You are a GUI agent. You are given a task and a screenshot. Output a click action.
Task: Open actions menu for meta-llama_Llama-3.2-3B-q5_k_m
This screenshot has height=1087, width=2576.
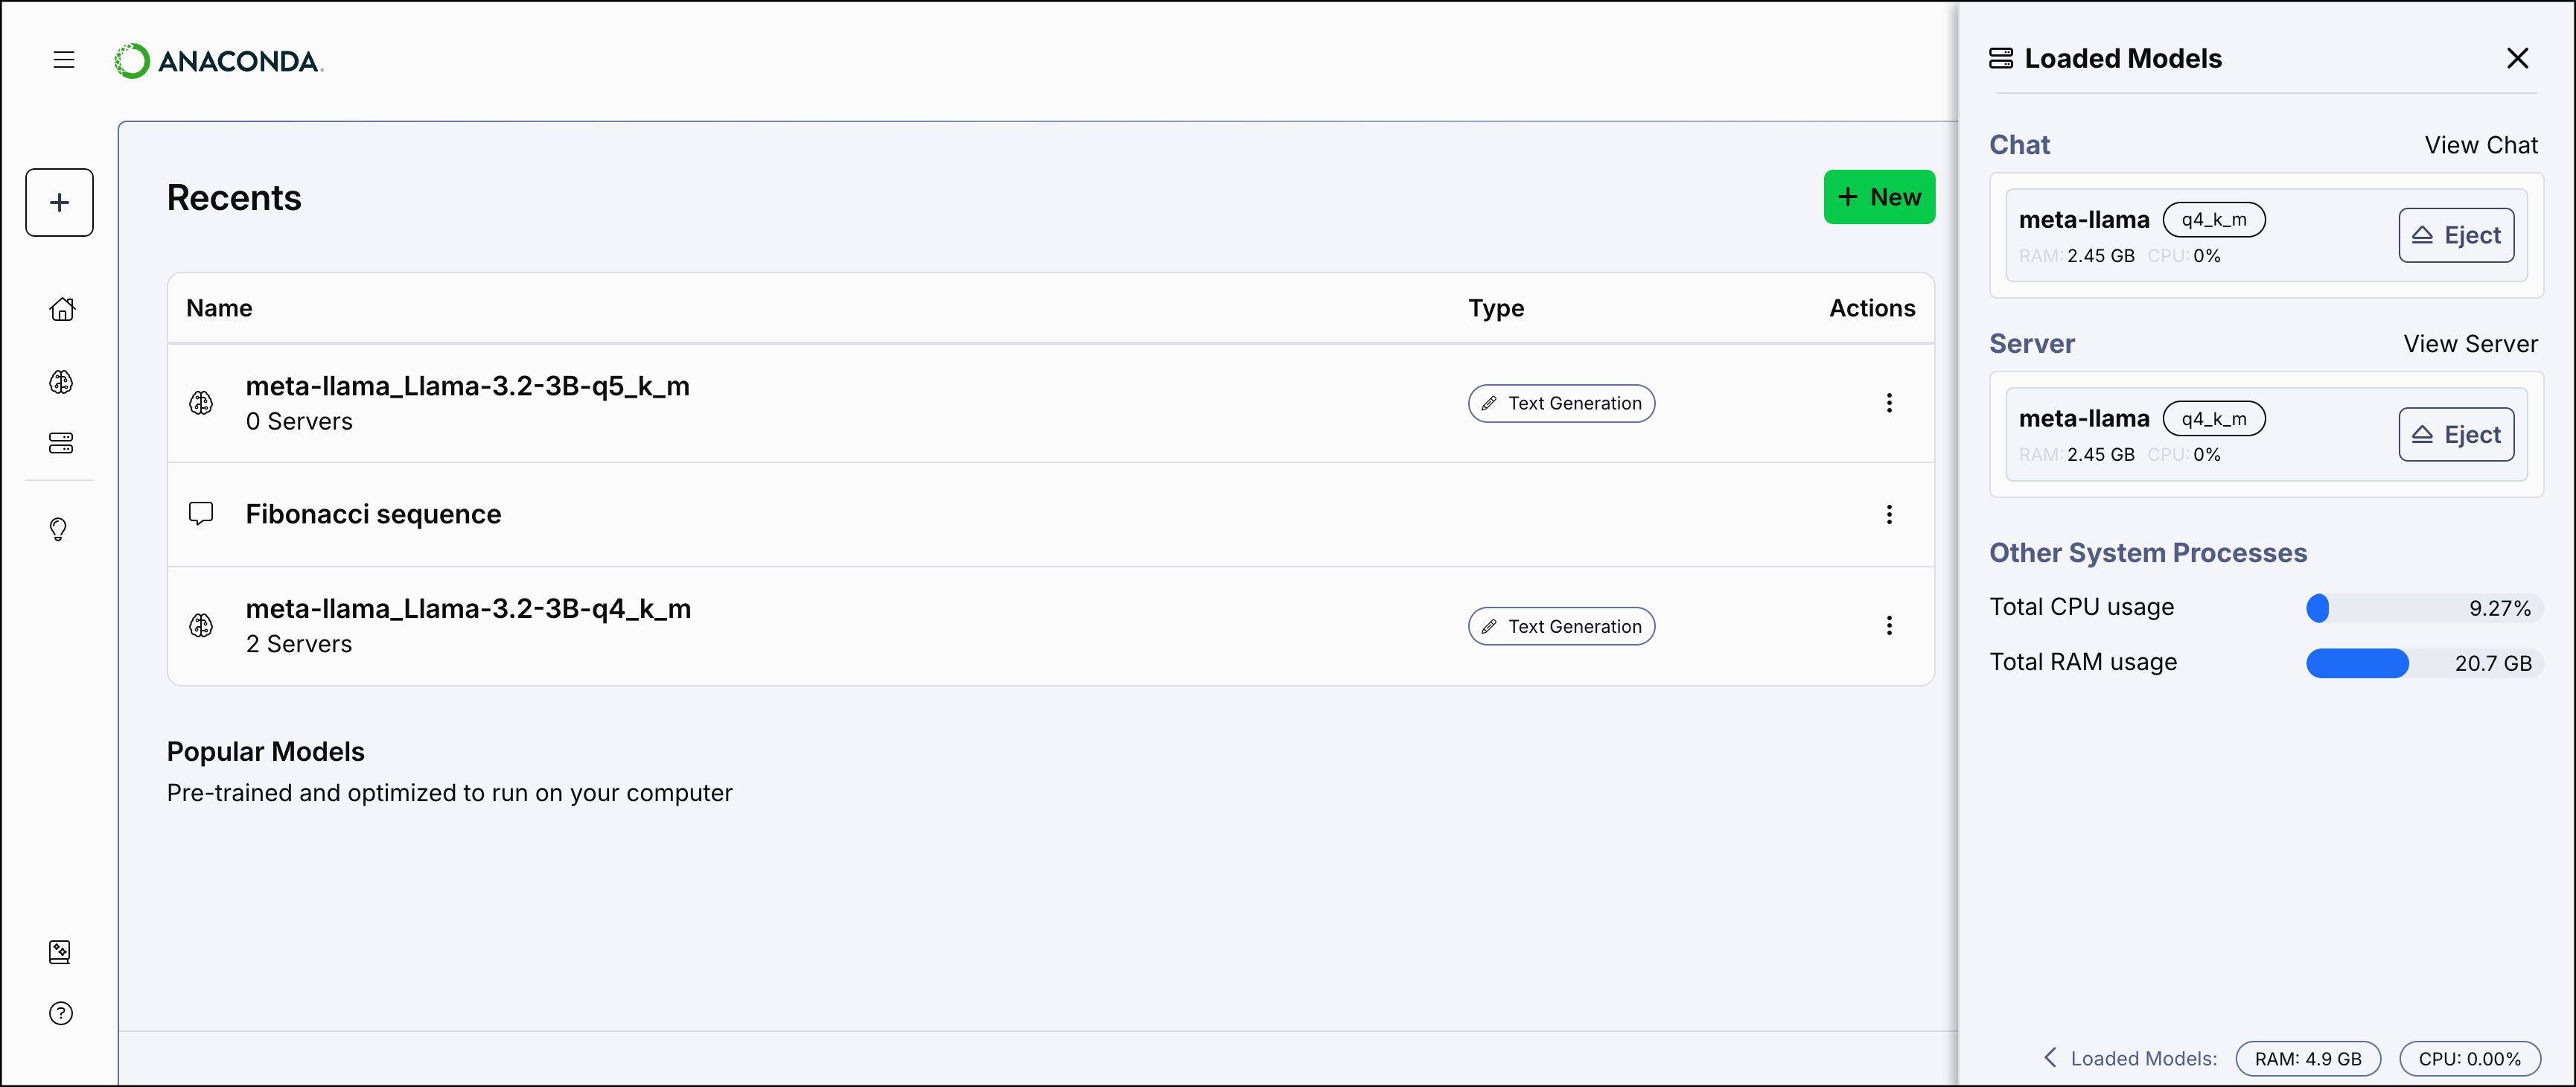1890,403
